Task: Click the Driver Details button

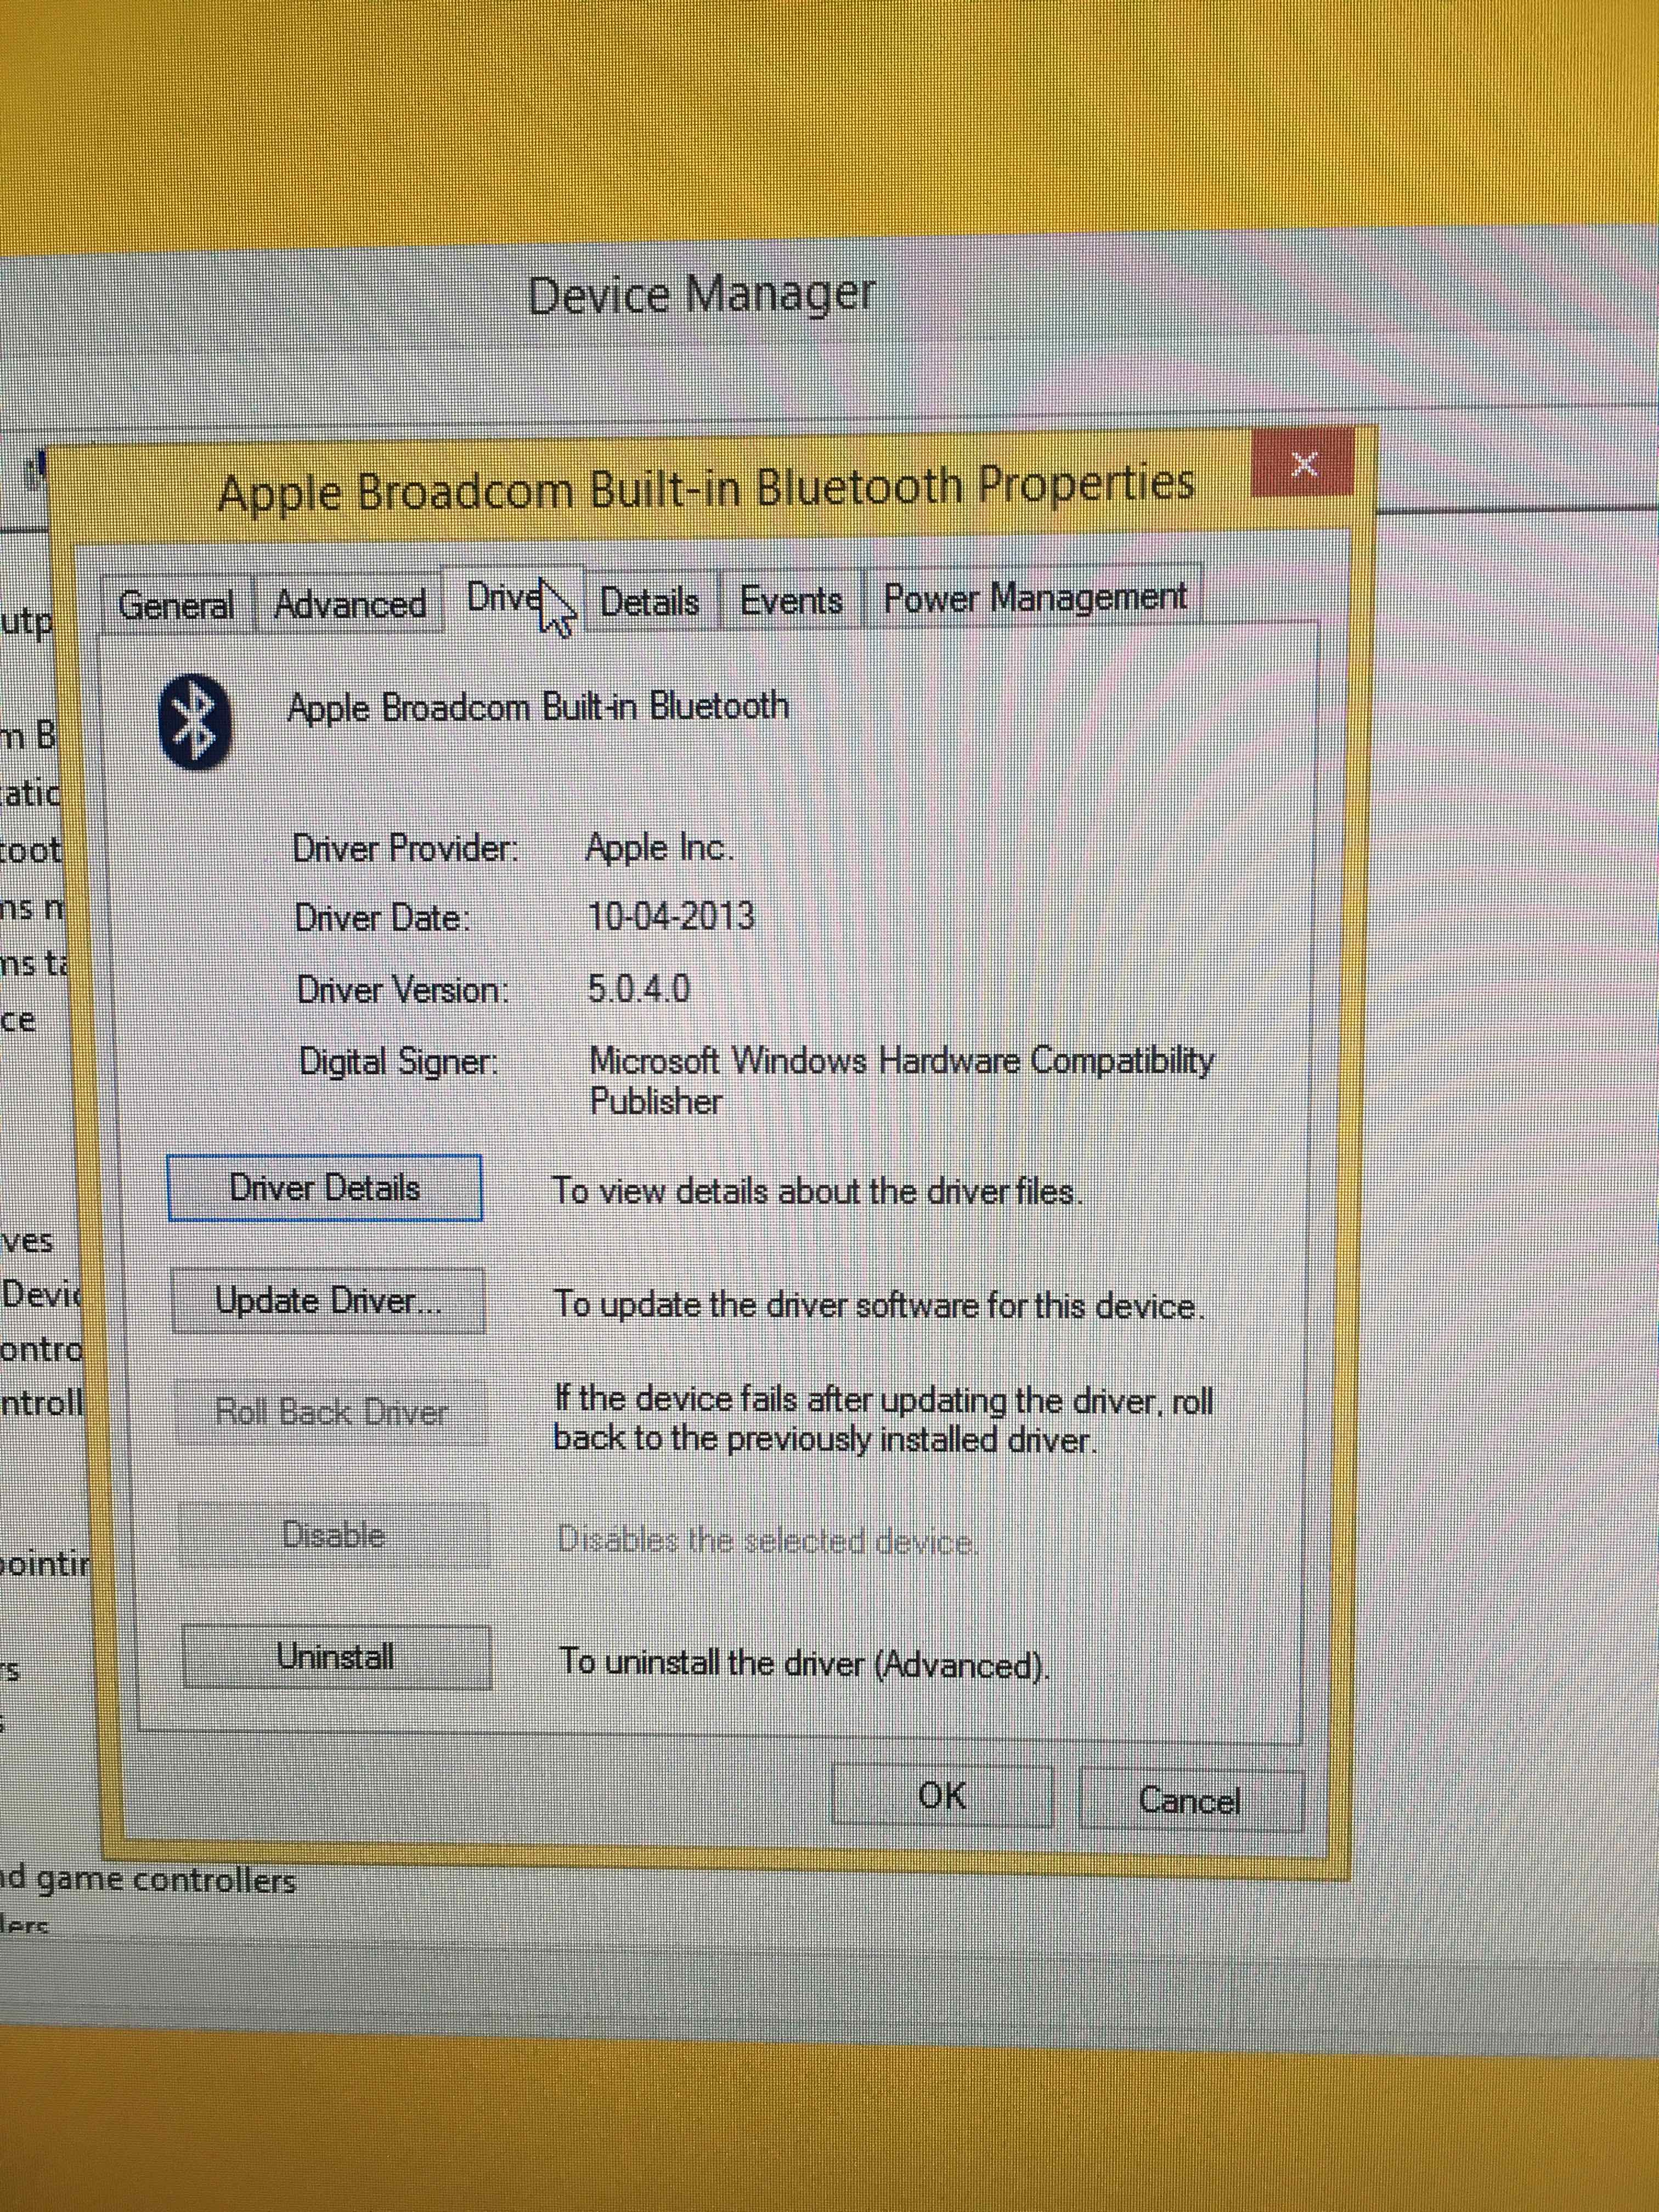Action: point(325,1188)
